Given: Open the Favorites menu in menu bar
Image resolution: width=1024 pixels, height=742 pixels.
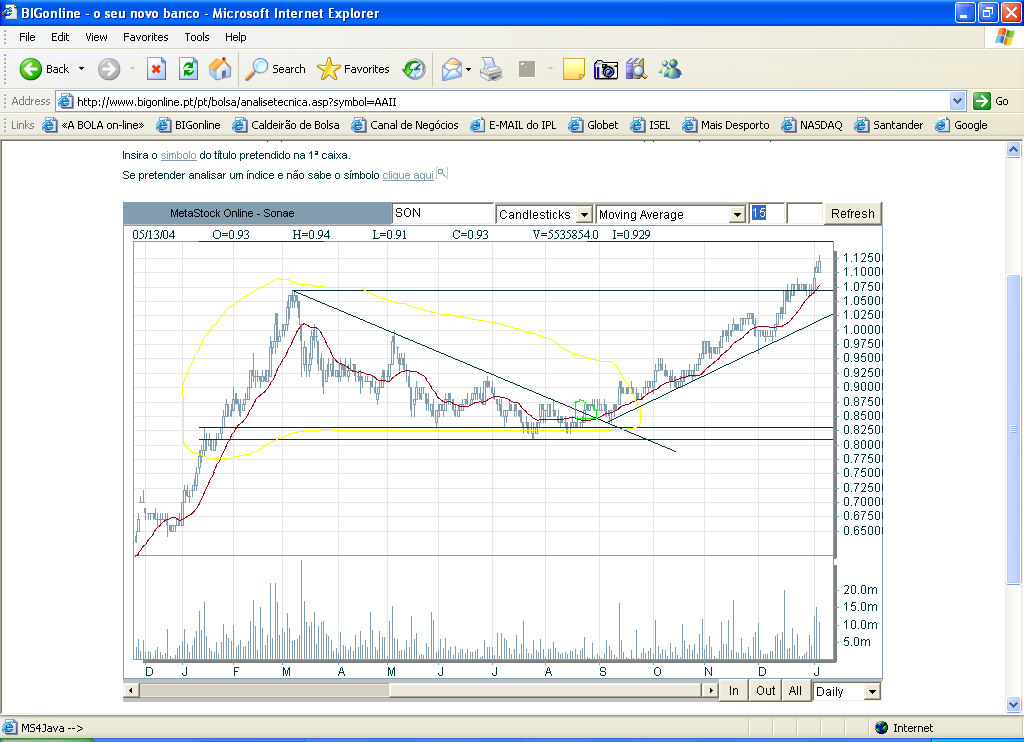Looking at the screenshot, I should coord(146,37).
